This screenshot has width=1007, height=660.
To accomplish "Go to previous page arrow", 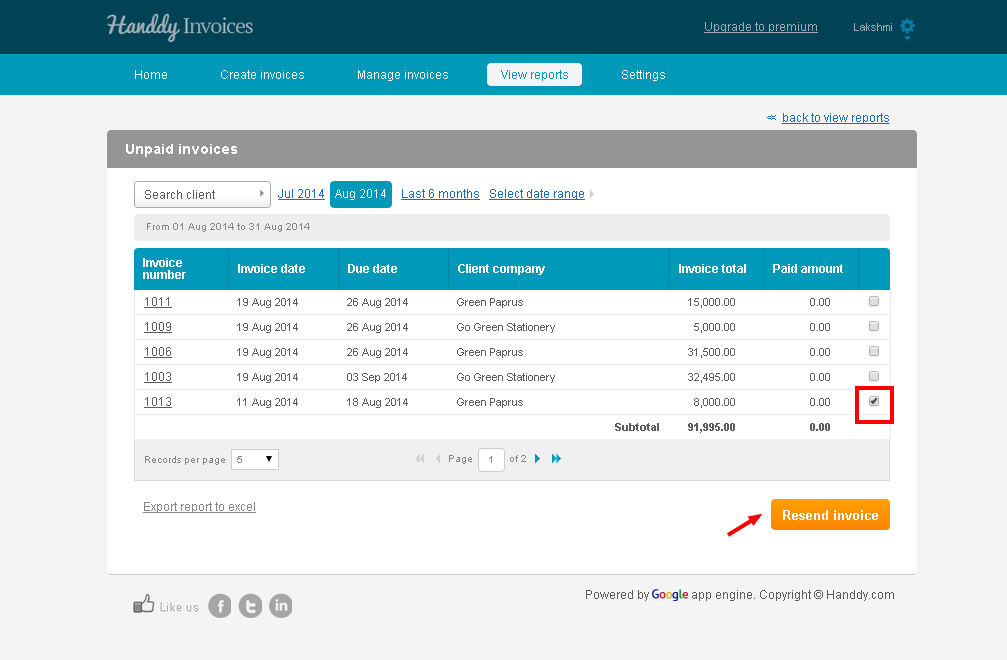I will (x=438, y=458).
